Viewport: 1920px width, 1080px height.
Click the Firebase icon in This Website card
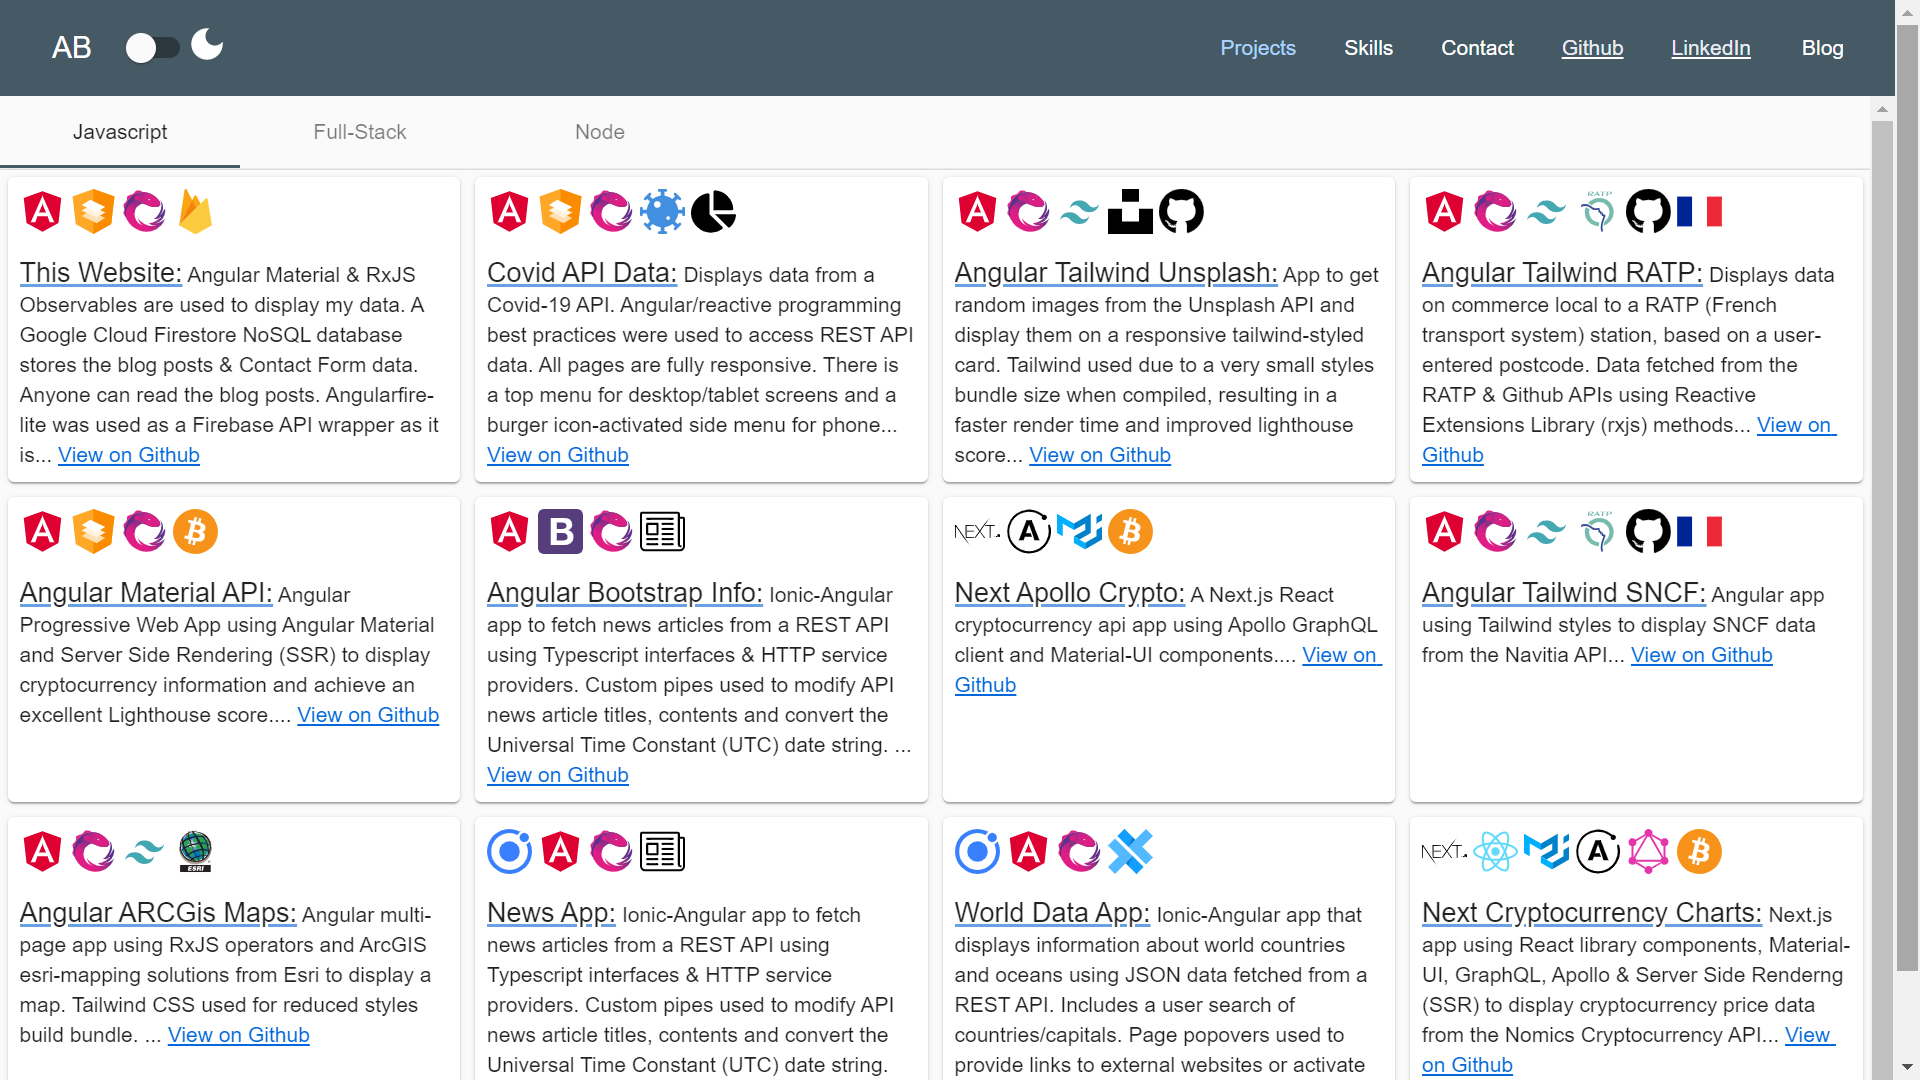pos(195,212)
